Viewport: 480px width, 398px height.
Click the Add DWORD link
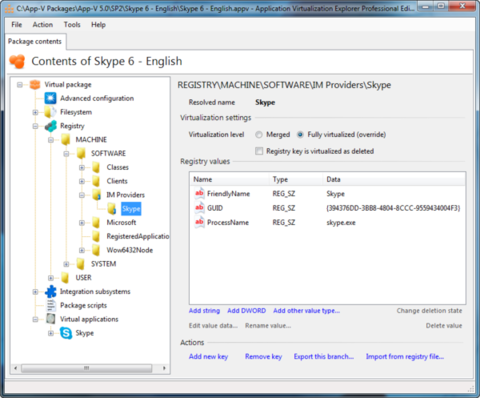pos(247,311)
